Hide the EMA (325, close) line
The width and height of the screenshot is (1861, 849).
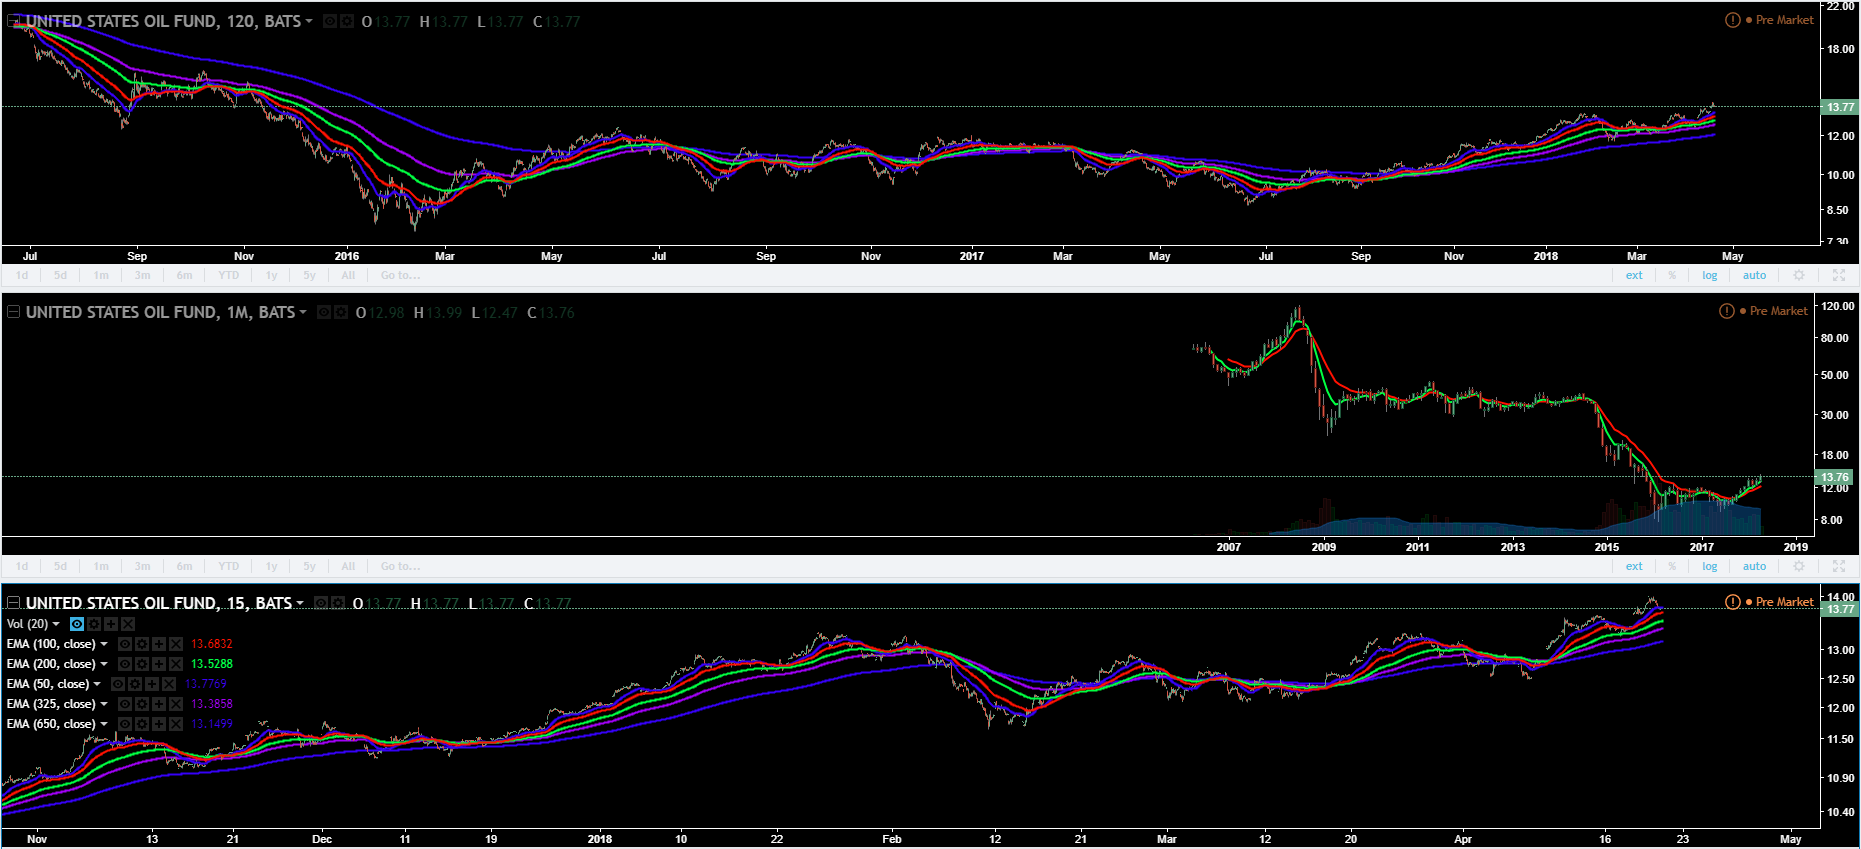click(x=125, y=704)
